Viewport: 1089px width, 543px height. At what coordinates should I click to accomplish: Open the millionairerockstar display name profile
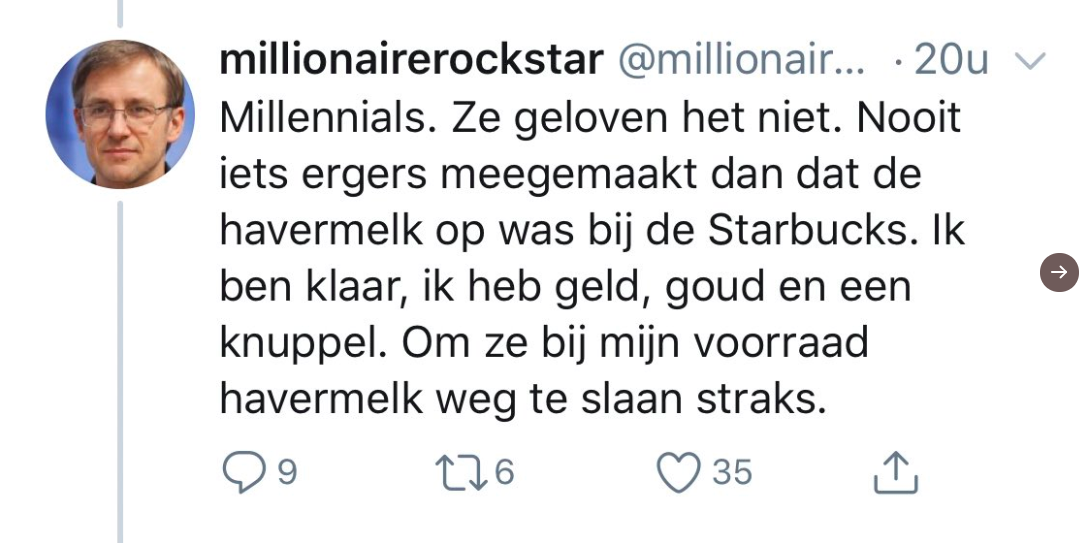click(411, 61)
